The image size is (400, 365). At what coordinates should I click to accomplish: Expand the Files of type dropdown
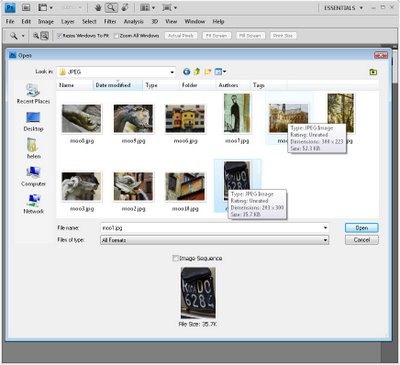(325, 240)
